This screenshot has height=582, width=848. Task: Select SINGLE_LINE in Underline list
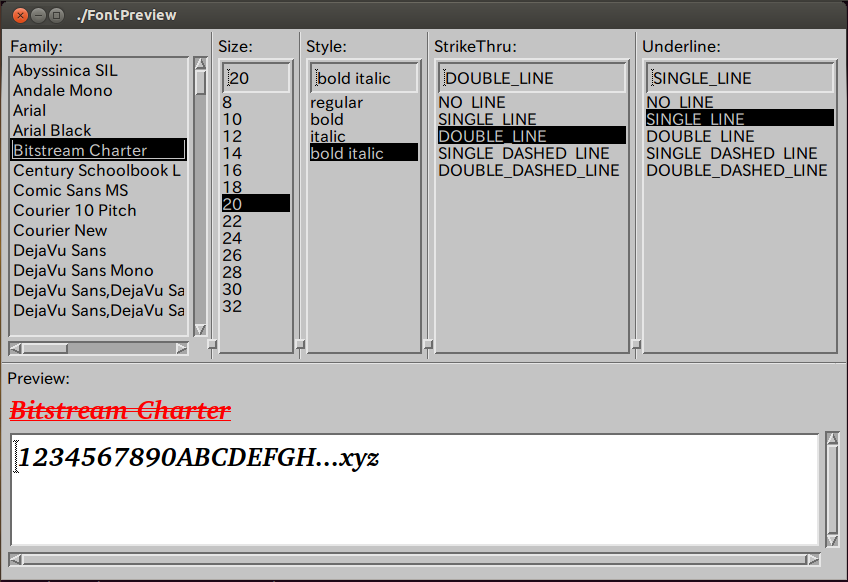pos(740,118)
